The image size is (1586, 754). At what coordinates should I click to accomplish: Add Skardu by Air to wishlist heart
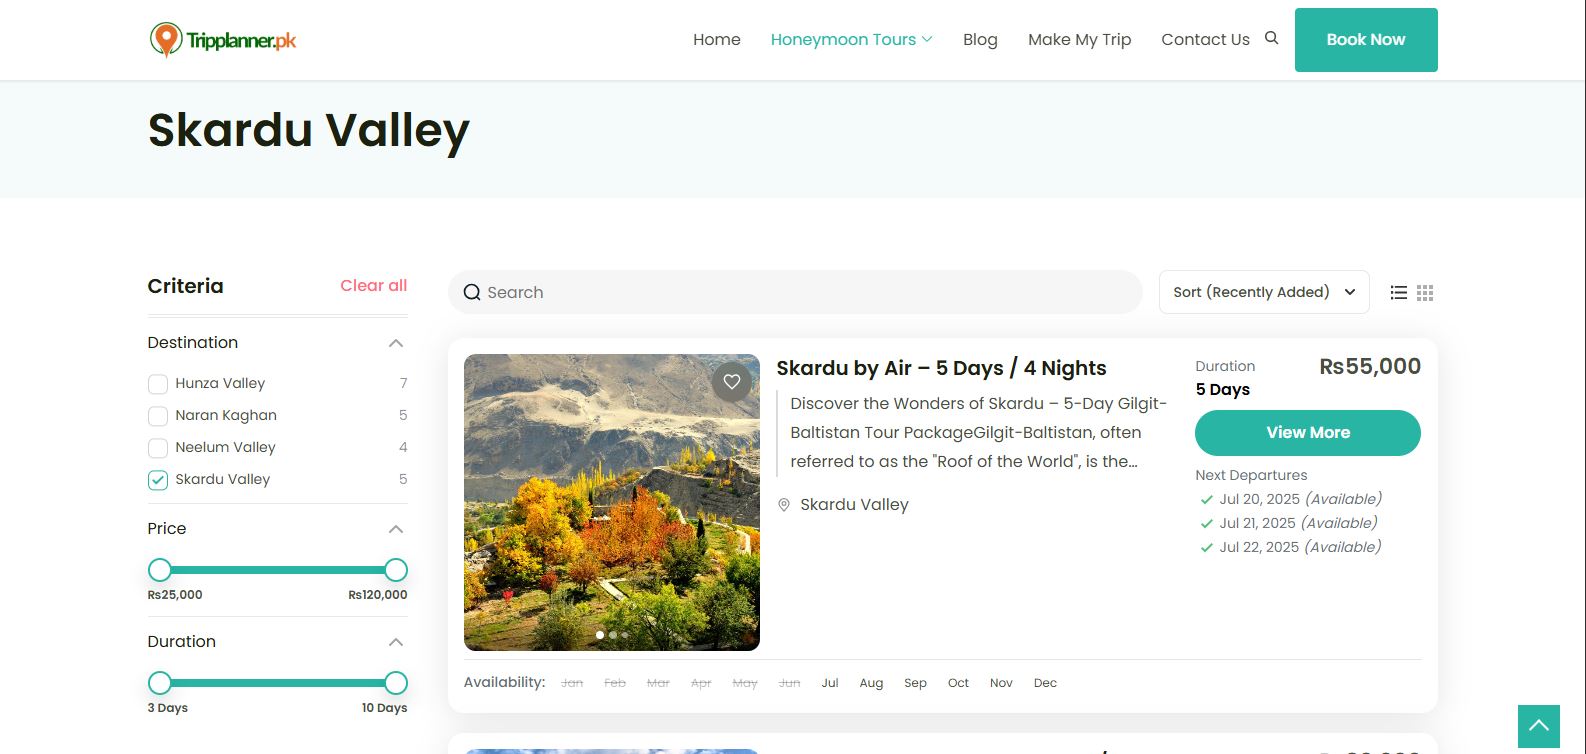(732, 382)
